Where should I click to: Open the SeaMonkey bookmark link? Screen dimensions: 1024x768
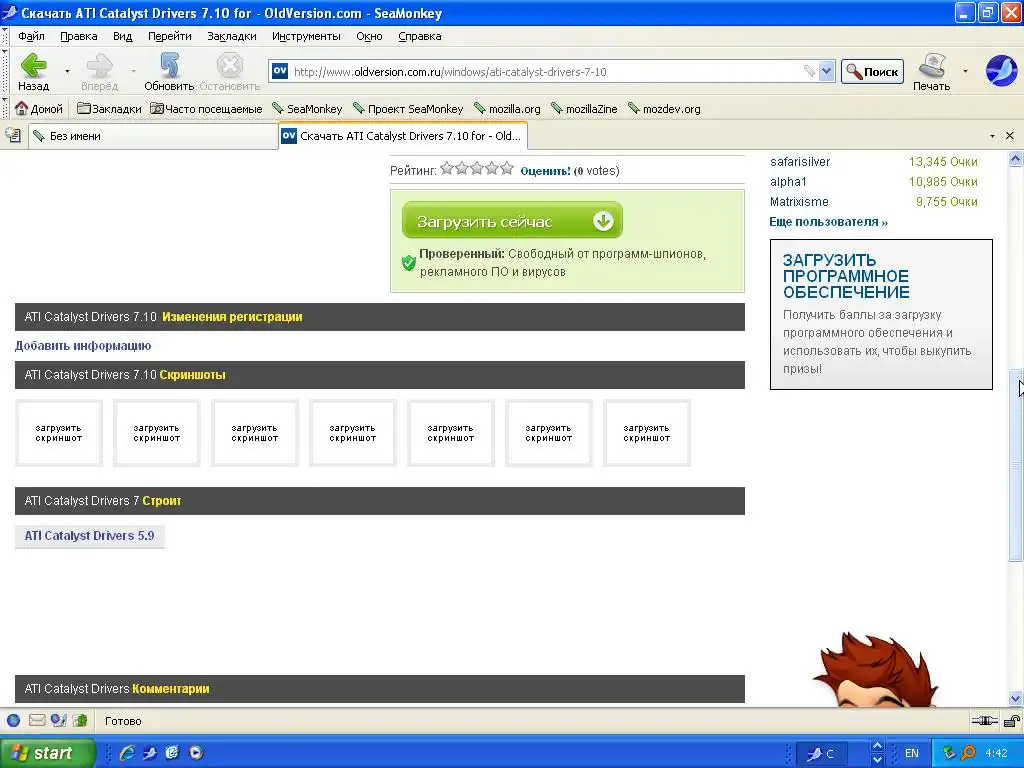pyautogui.click(x=307, y=108)
